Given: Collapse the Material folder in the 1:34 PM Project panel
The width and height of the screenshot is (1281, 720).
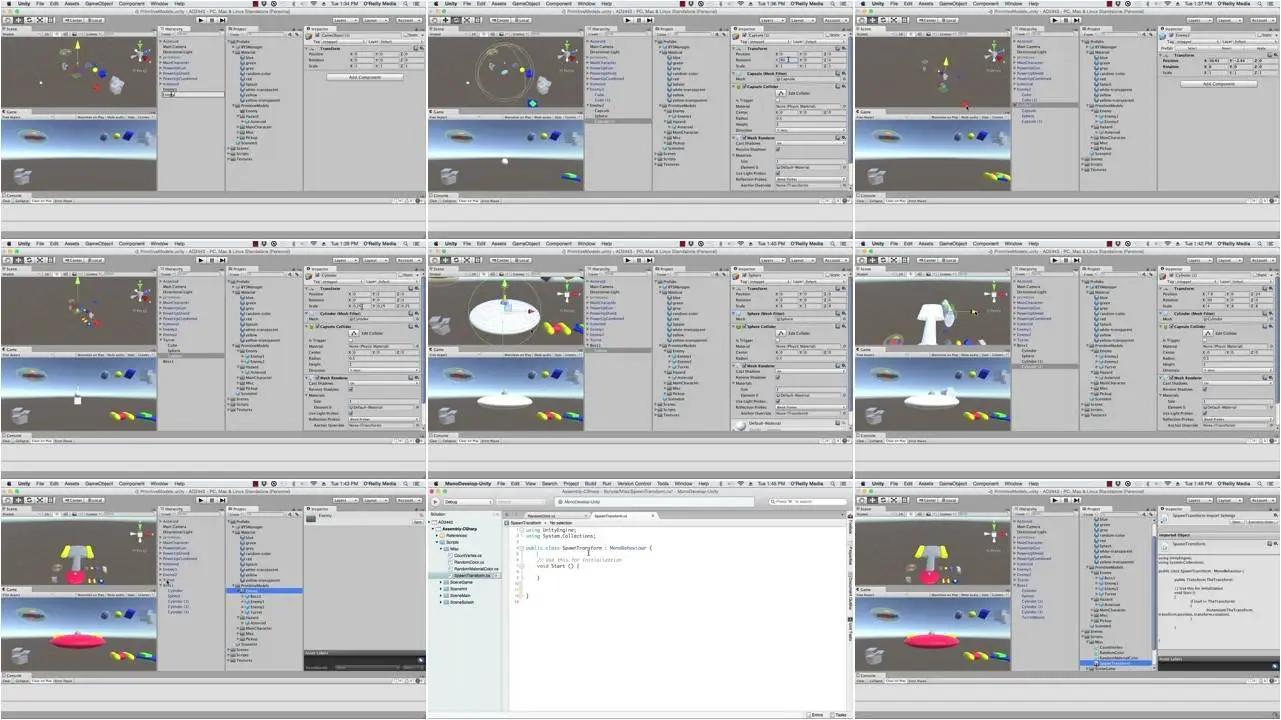Looking at the screenshot, I should click(x=234, y=52).
